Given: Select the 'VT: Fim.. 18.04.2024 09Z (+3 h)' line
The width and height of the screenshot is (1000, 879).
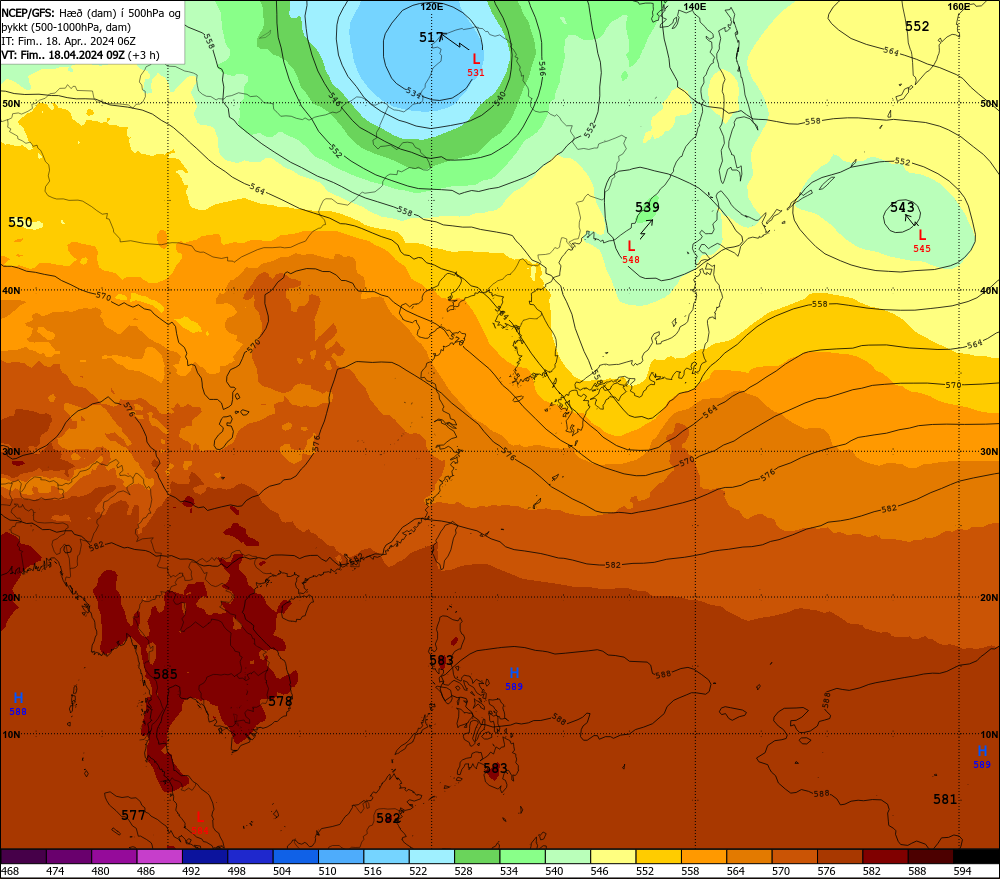Looking at the screenshot, I should point(80,55).
